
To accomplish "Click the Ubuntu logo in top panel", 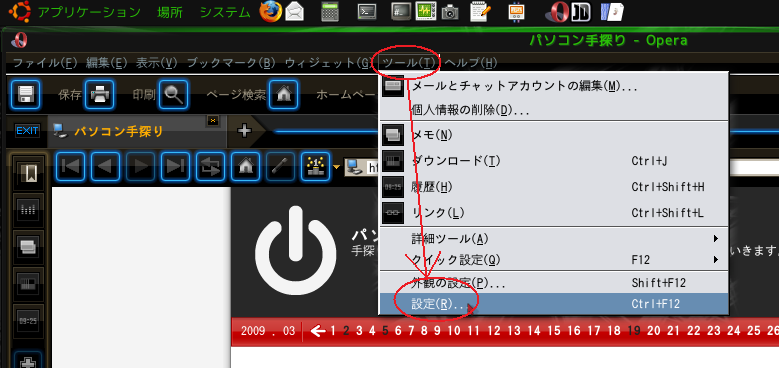I will [x=20, y=11].
